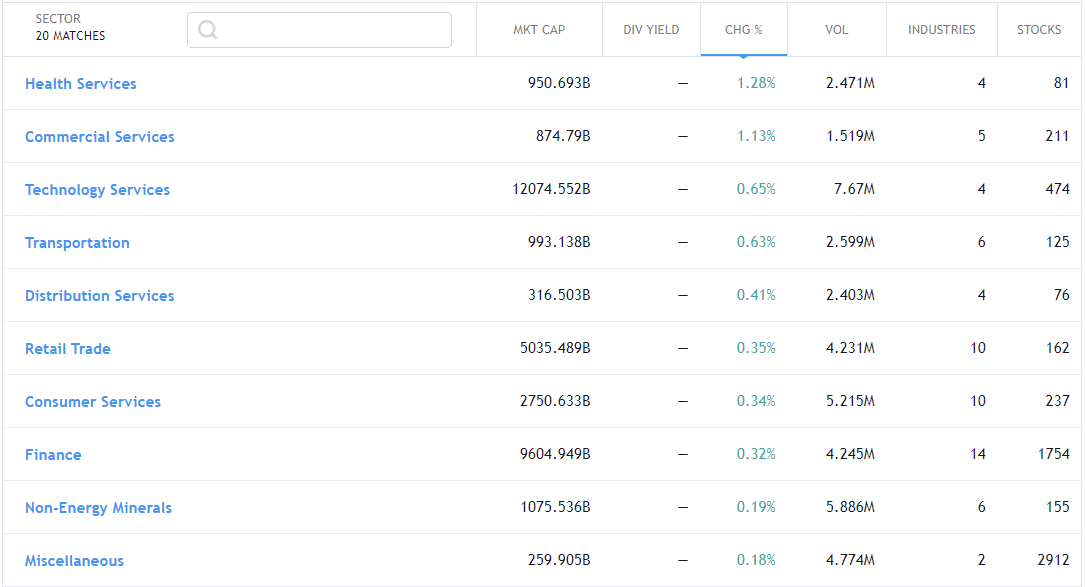Select the 1075.536B market cap value
Image resolution: width=1085 pixels, height=587 pixels.
tap(555, 507)
